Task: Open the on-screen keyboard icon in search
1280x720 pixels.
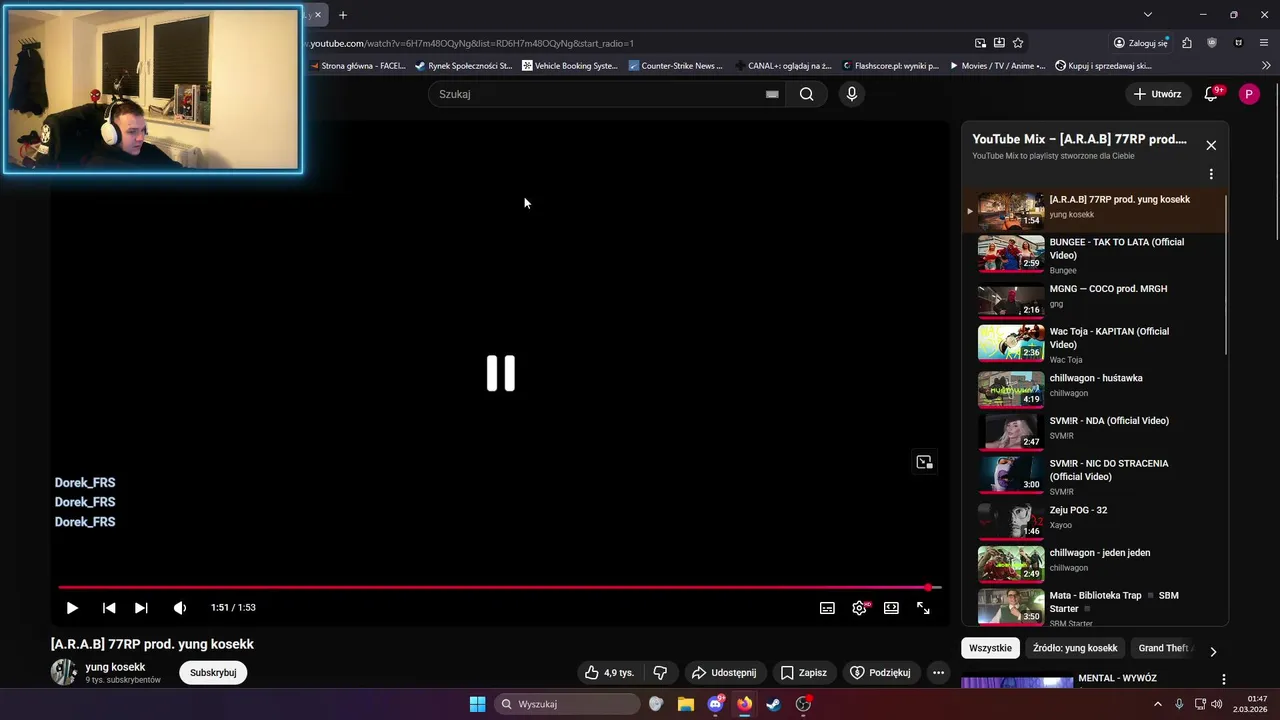Action: [x=772, y=94]
